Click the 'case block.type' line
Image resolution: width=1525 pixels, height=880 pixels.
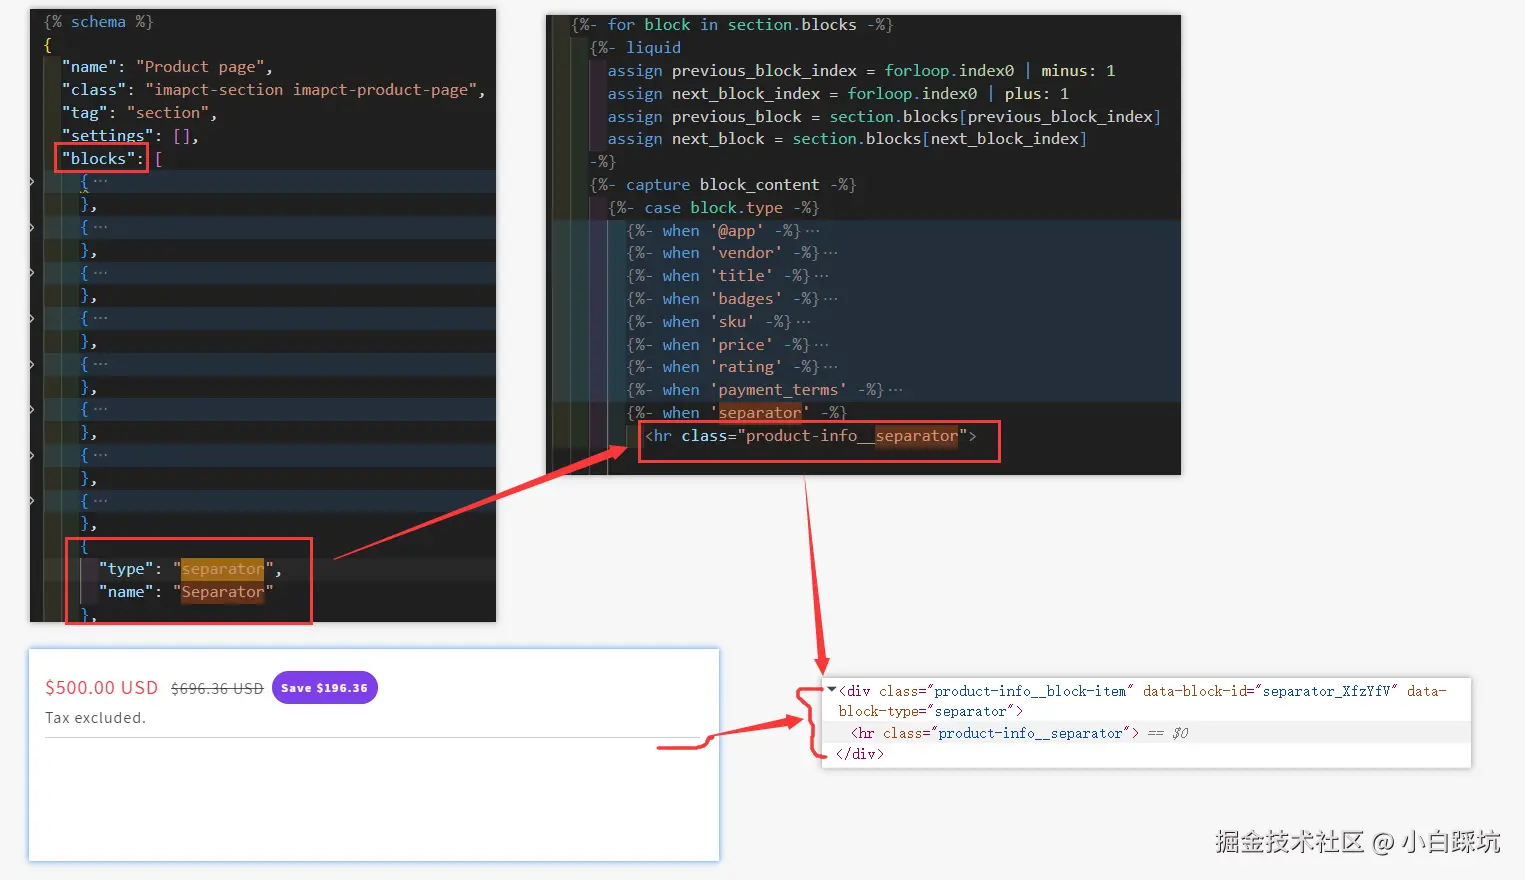713,208
